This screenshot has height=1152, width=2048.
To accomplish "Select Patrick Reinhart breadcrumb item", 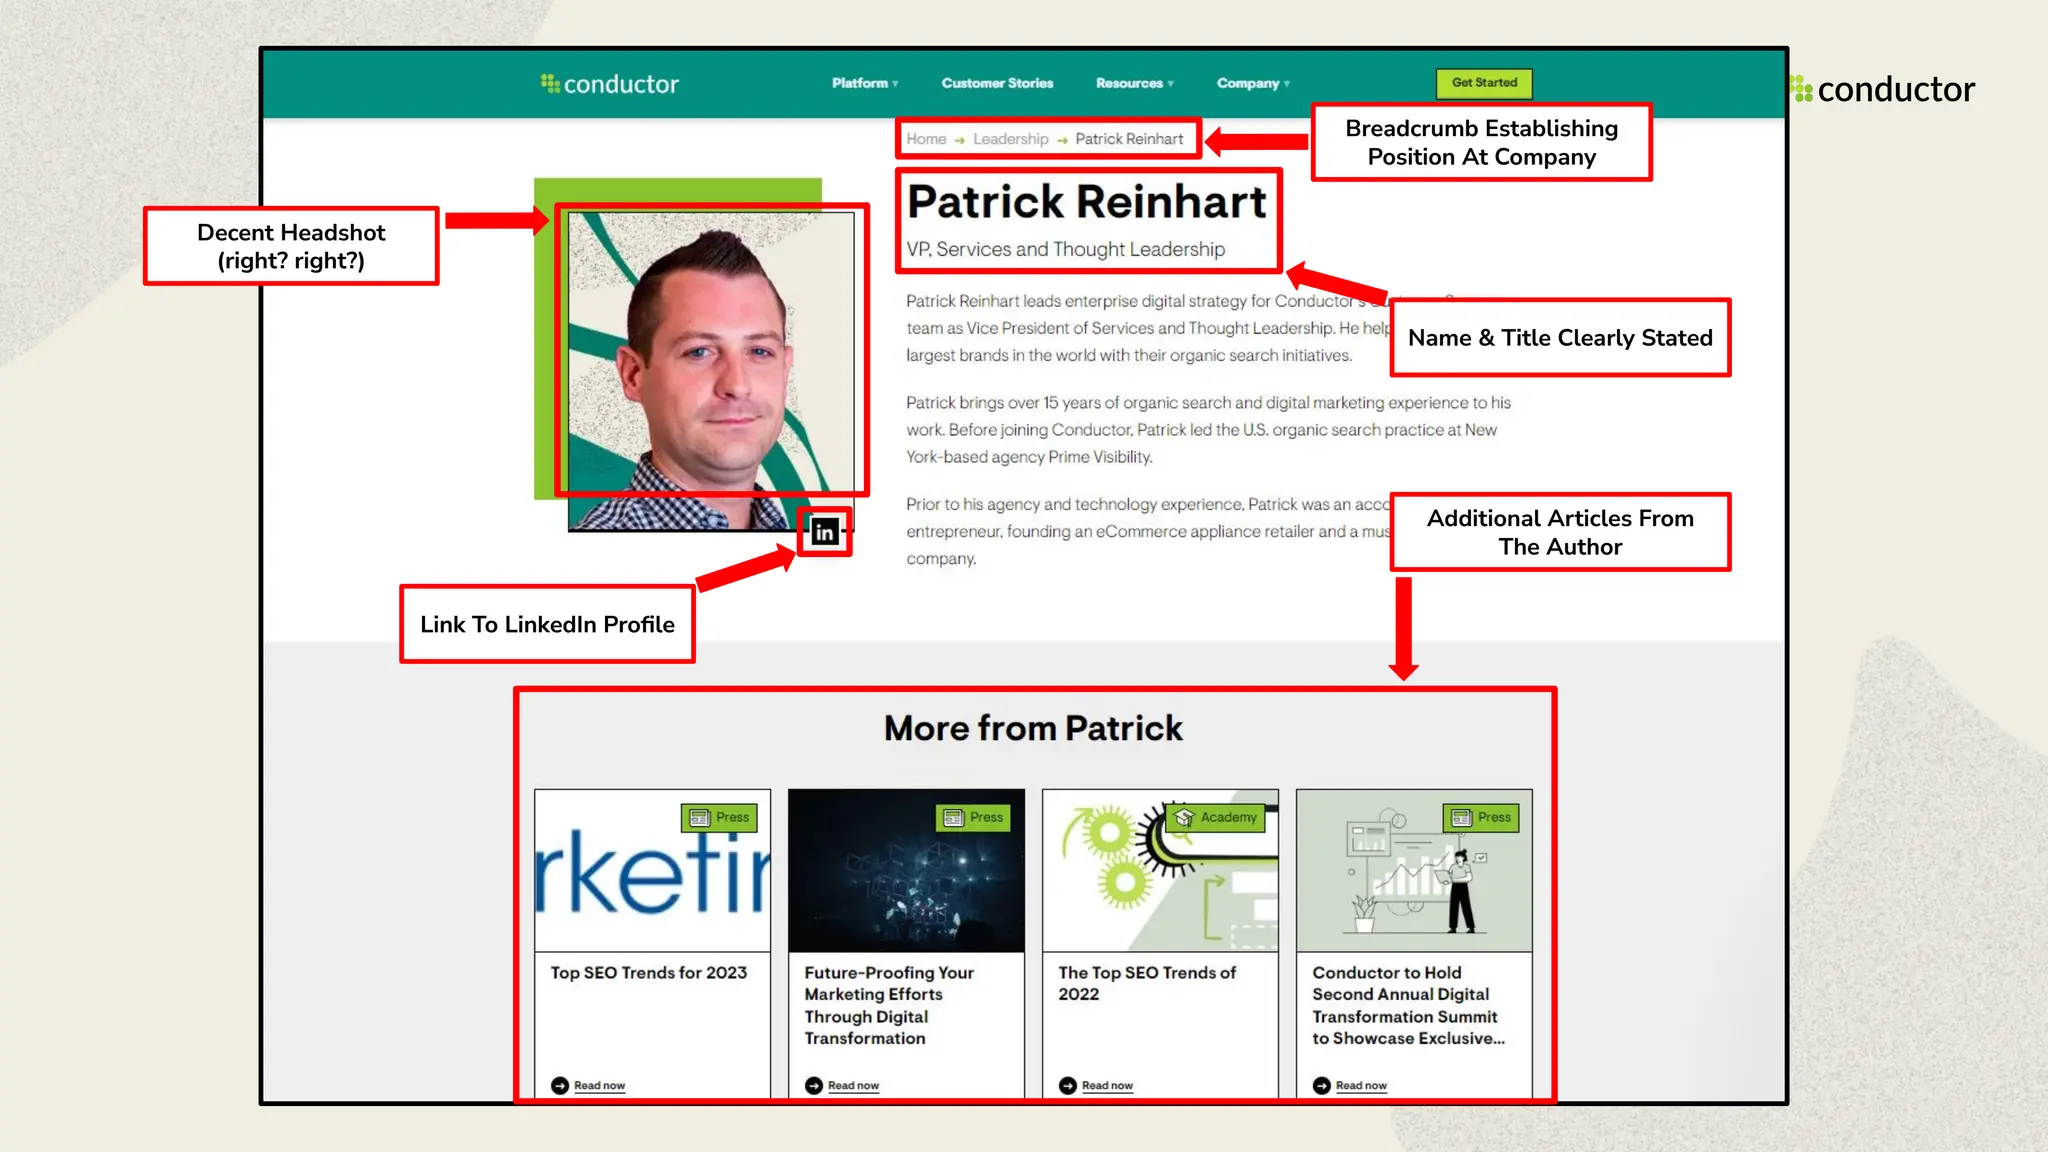I will (1129, 139).
